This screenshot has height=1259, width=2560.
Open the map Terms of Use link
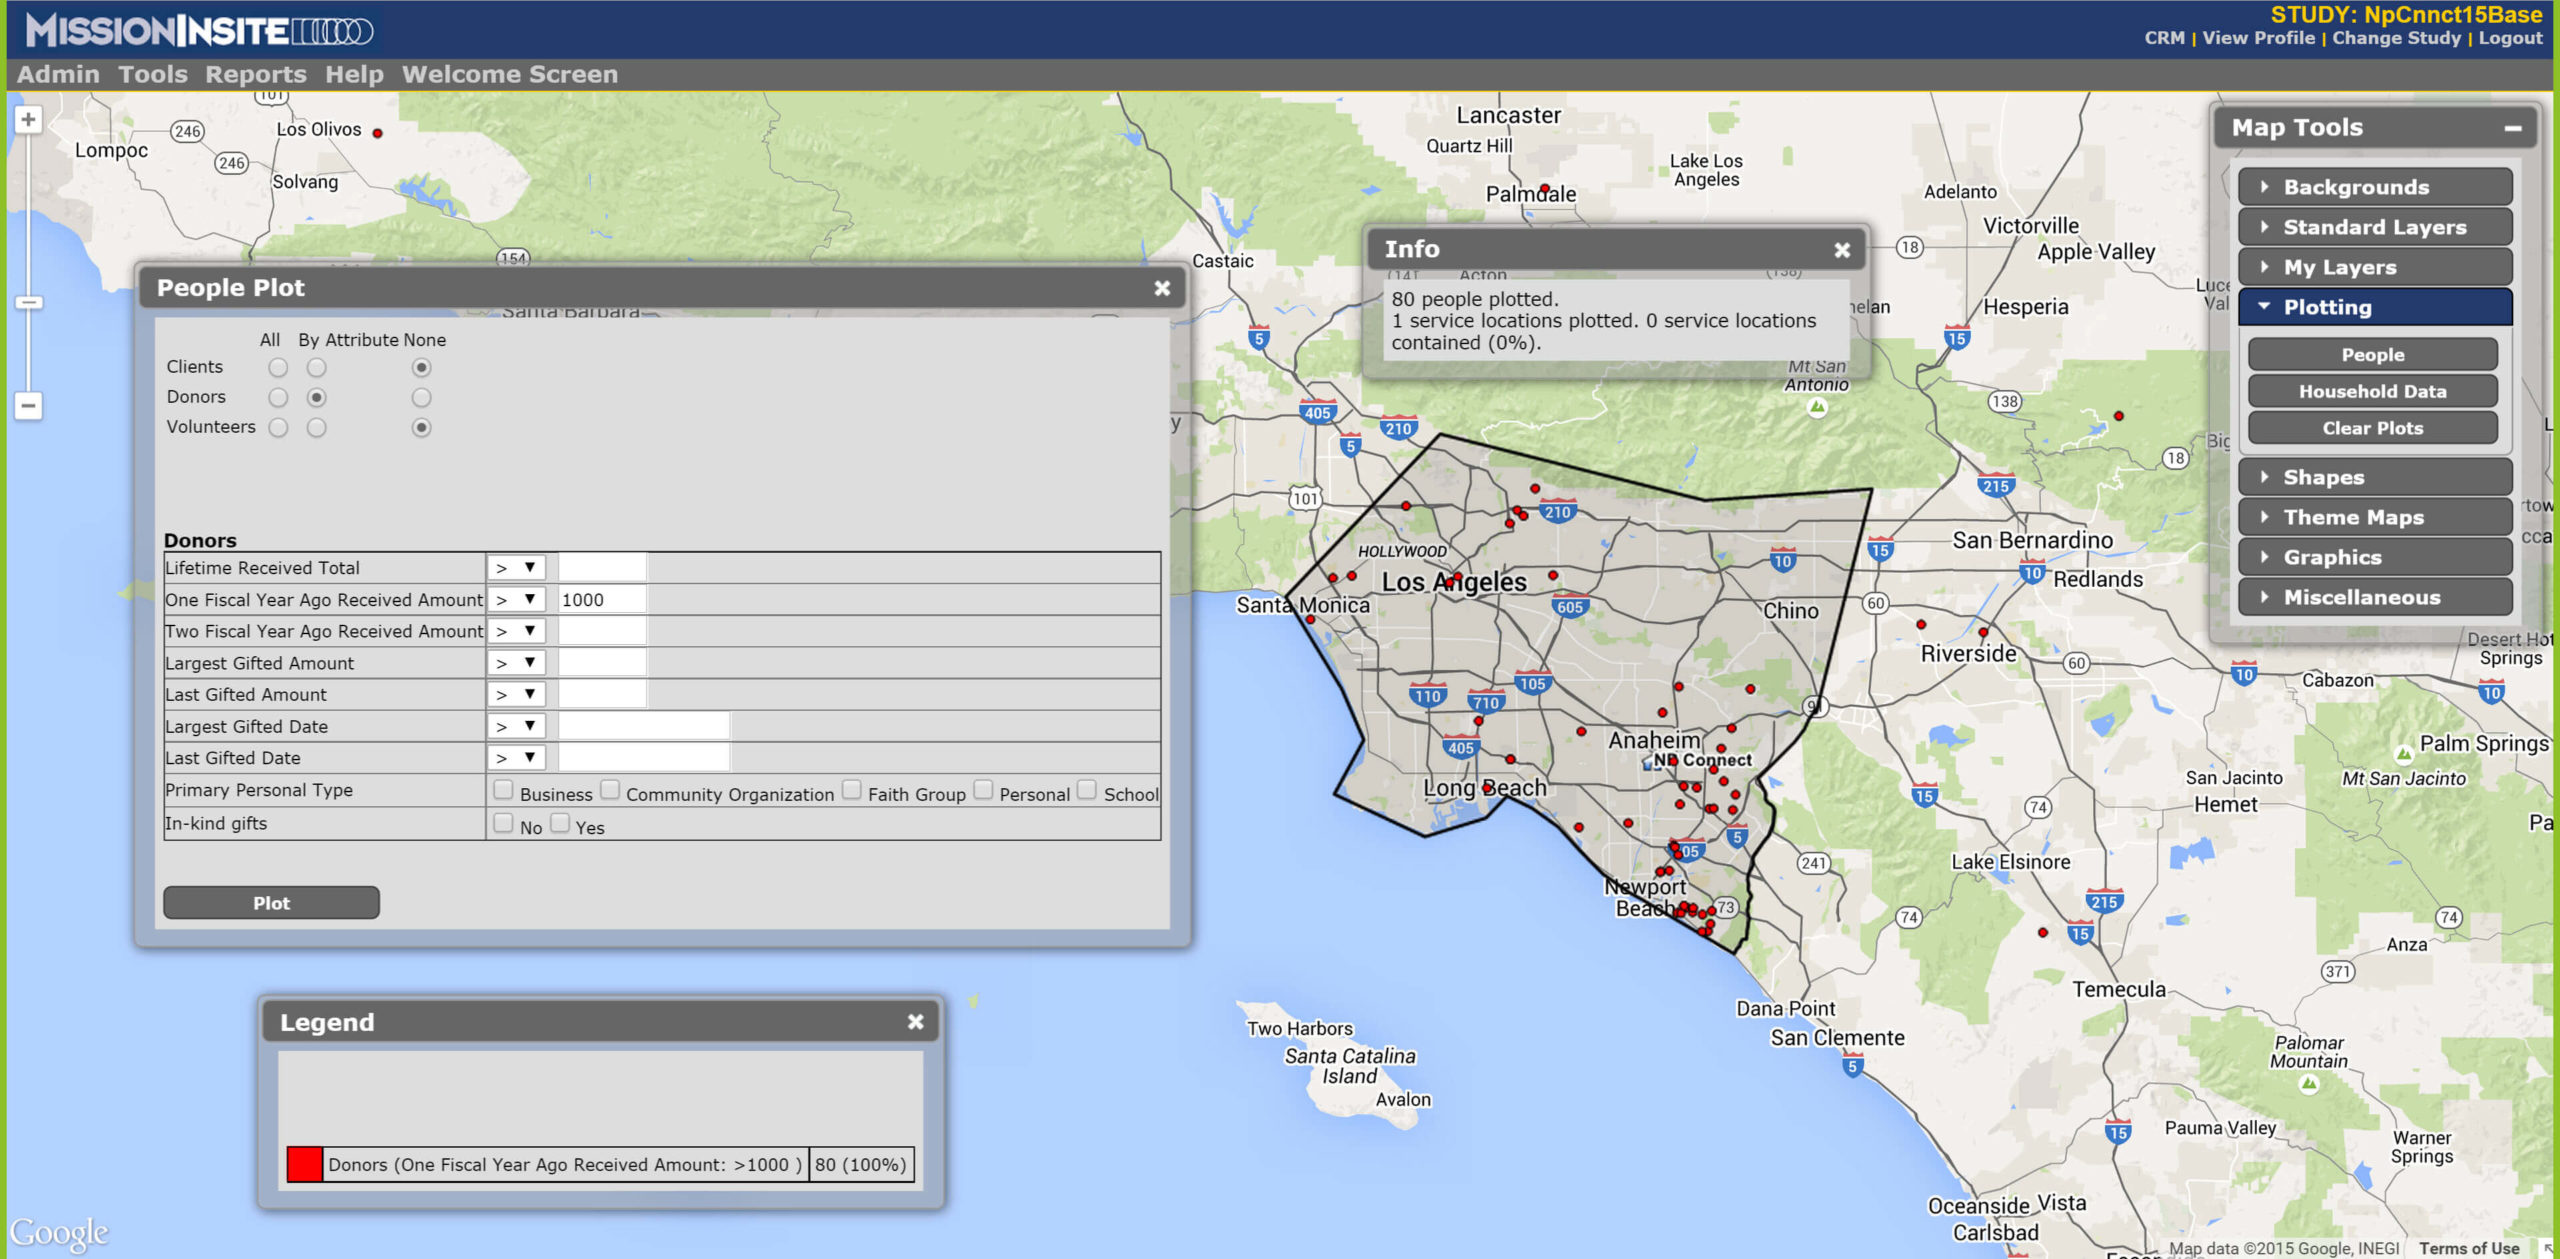tap(2468, 1248)
